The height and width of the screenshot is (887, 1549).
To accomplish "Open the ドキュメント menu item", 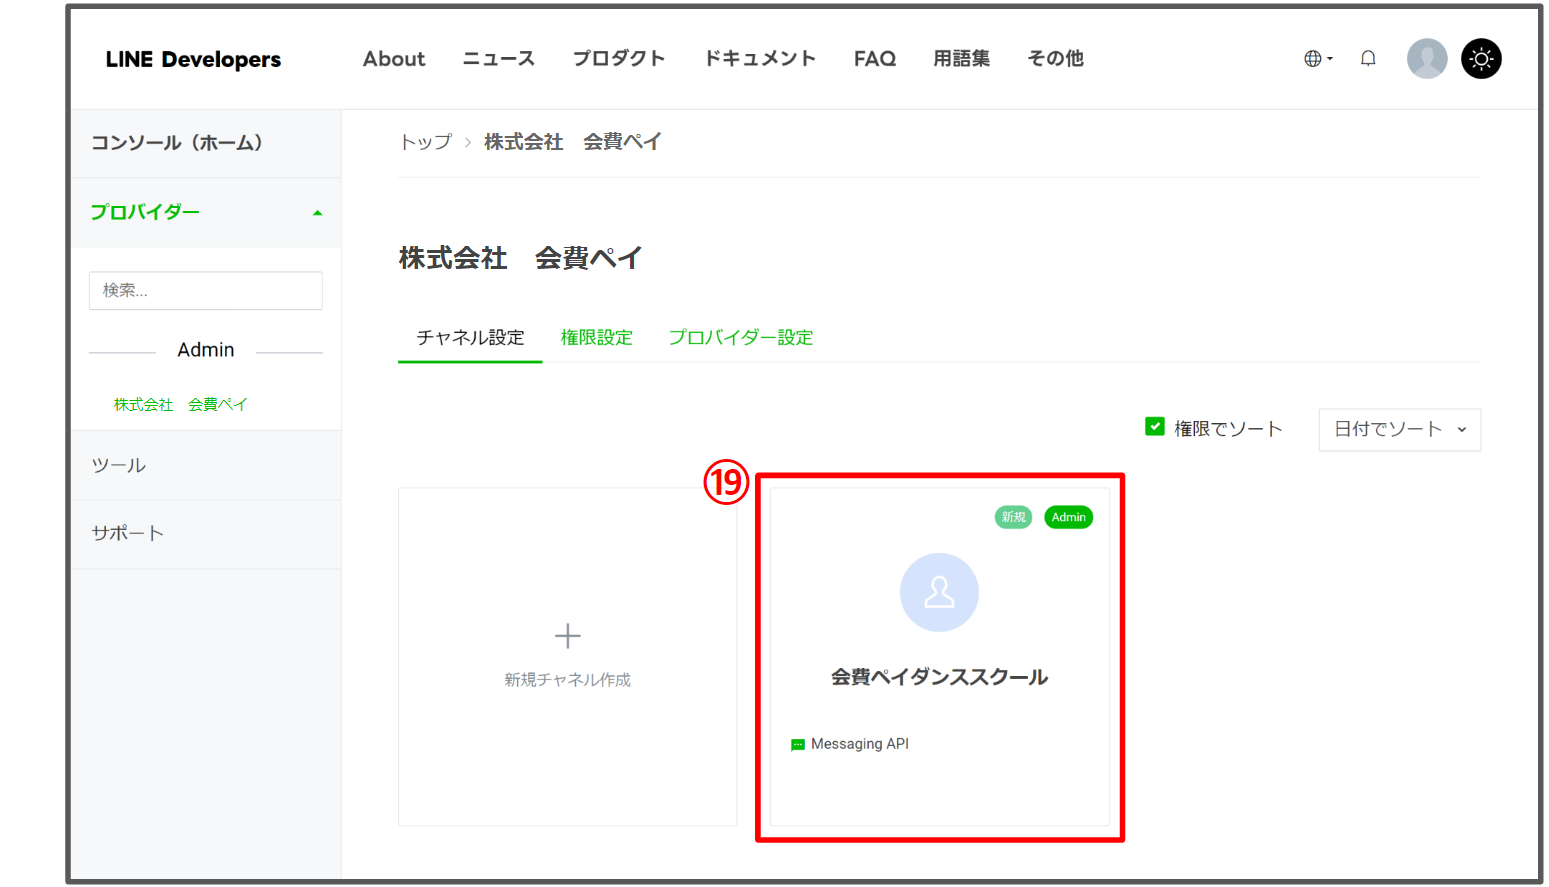I will coord(760,59).
